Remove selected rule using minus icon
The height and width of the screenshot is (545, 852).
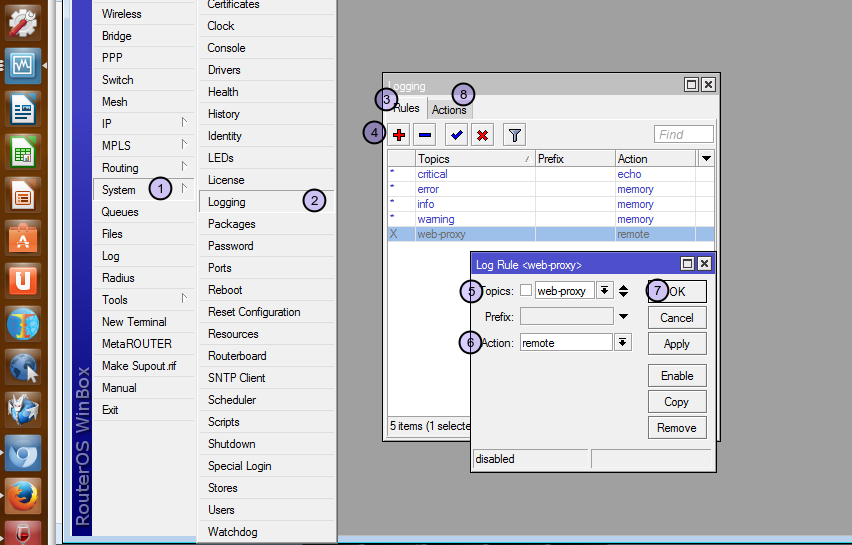424,135
